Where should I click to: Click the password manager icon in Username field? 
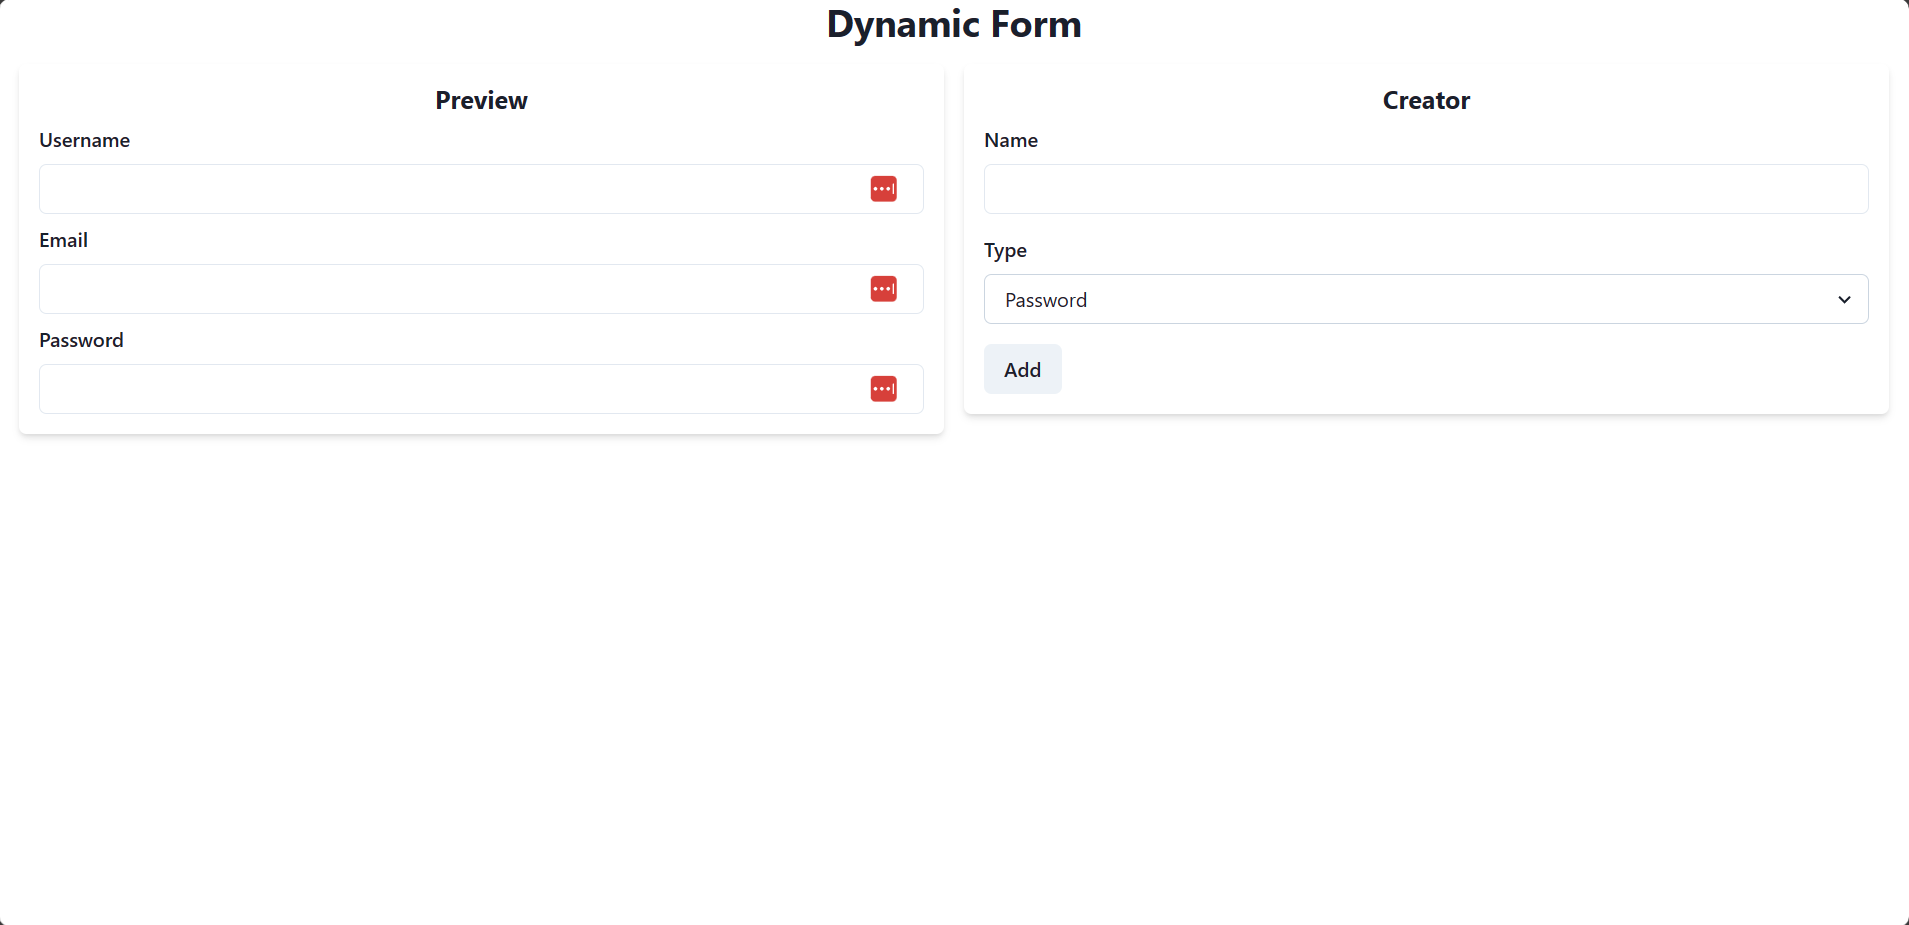coord(883,189)
